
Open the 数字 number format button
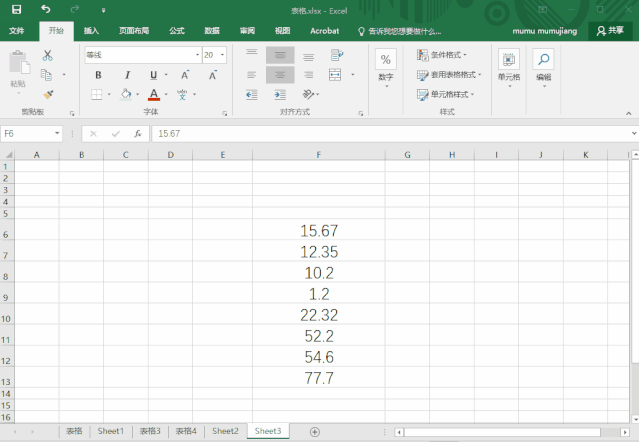[386, 68]
